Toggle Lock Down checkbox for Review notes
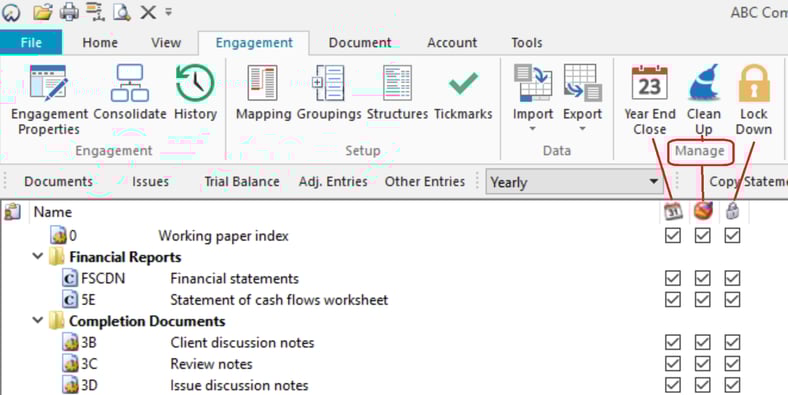The width and height of the screenshot is (788, 395). tap(732, 363)
